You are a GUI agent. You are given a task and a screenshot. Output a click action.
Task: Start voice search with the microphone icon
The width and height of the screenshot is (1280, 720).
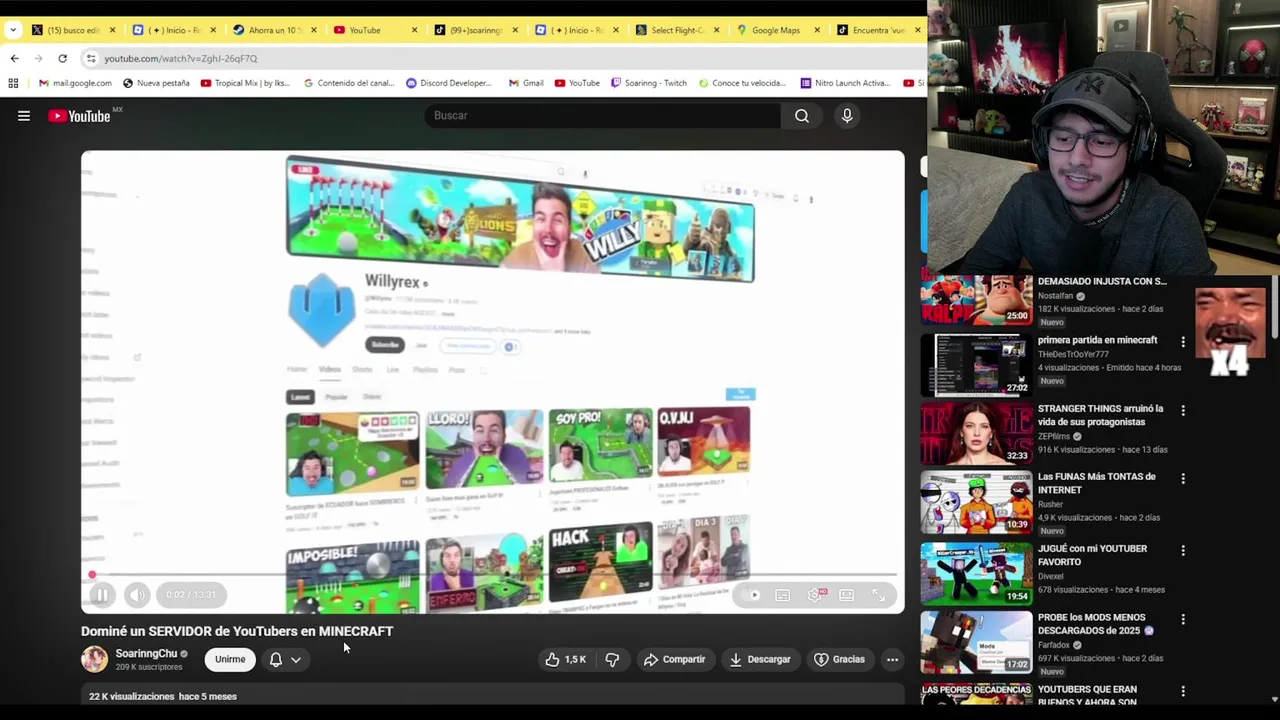[x=847, y=116]
